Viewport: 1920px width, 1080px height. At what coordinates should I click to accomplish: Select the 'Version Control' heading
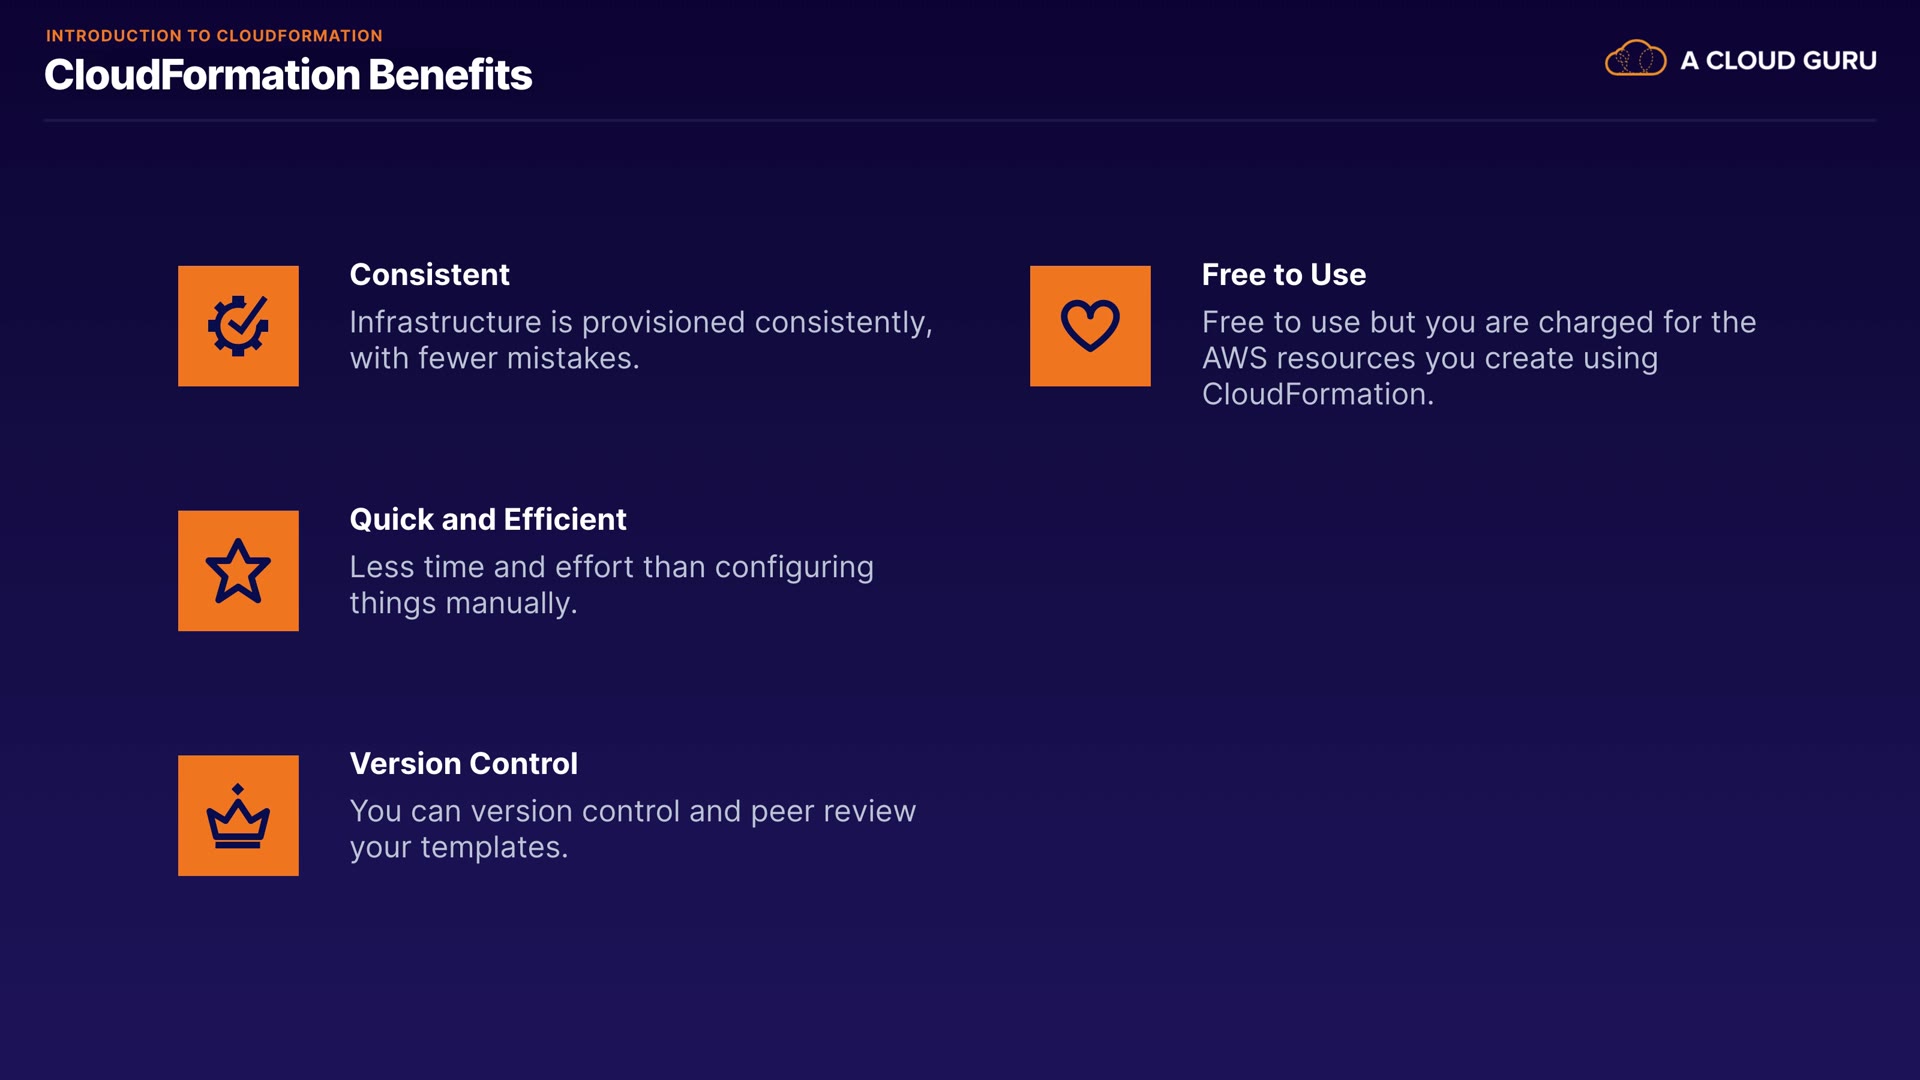pyautogui.click(x=463, y=764)
